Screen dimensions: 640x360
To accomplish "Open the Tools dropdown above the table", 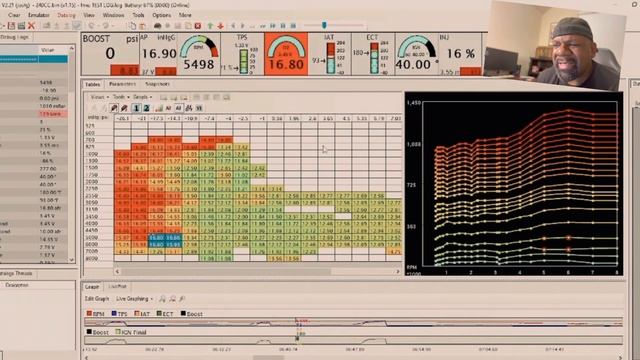I will pyautogui.click(x=121, y=97).
